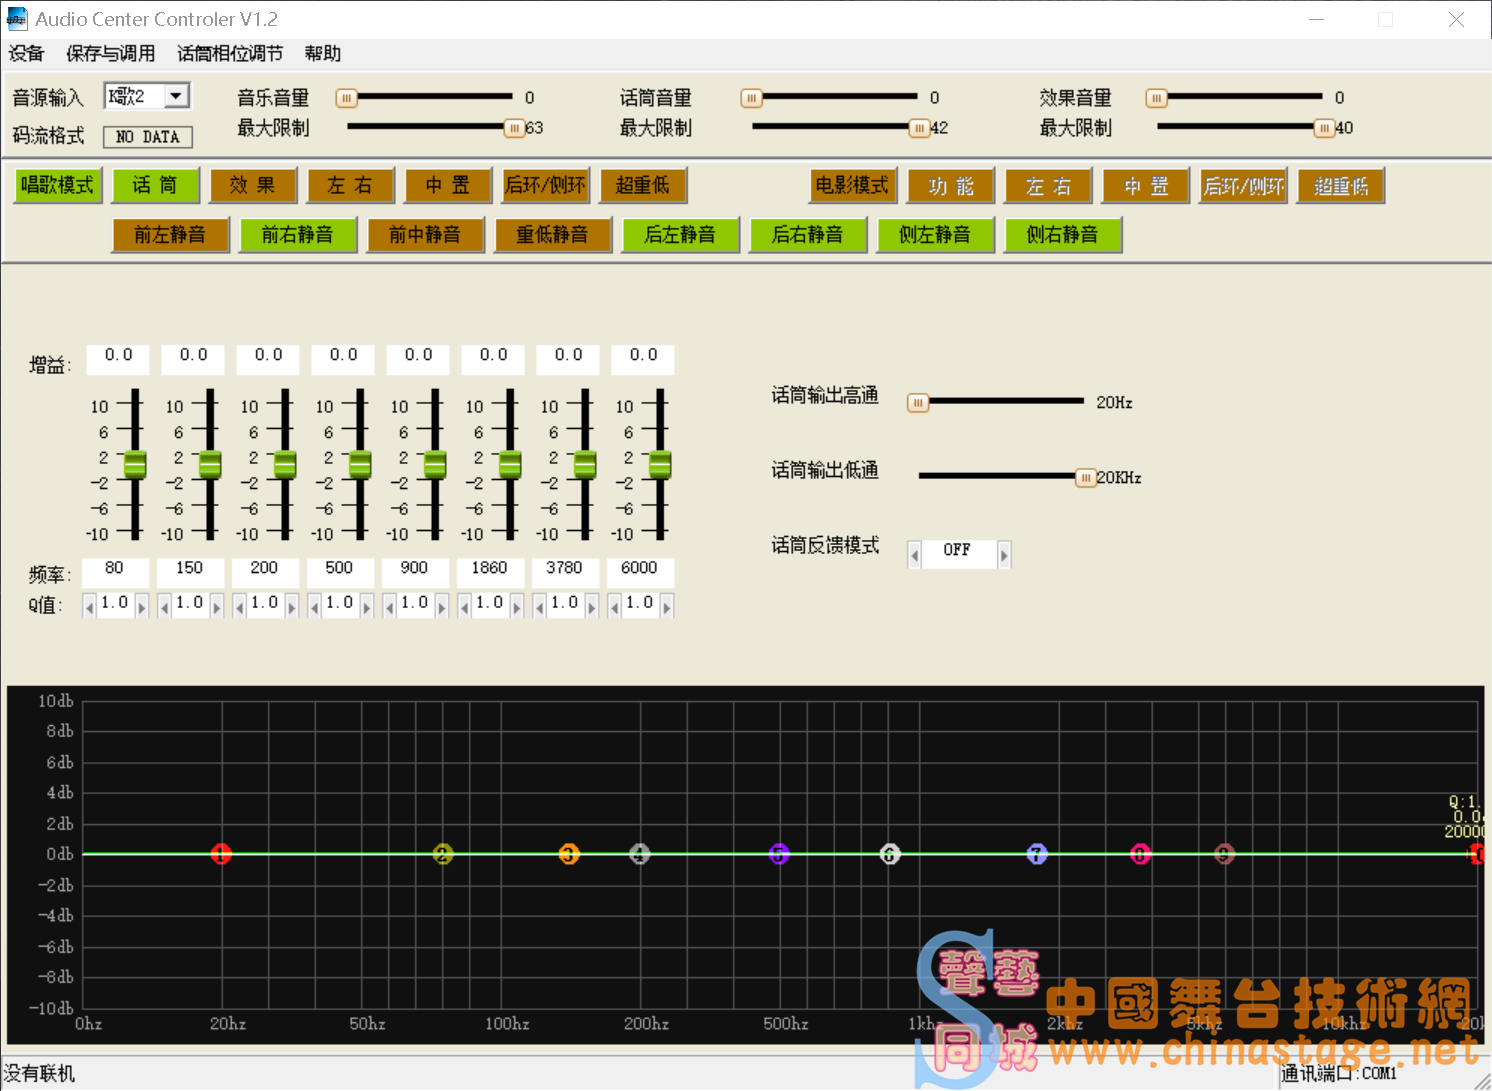The width and height of the screenshot is (1492, 1091).
Task: Activate 唱歌模式 (karaoke mode)
Action: (57, 185)
